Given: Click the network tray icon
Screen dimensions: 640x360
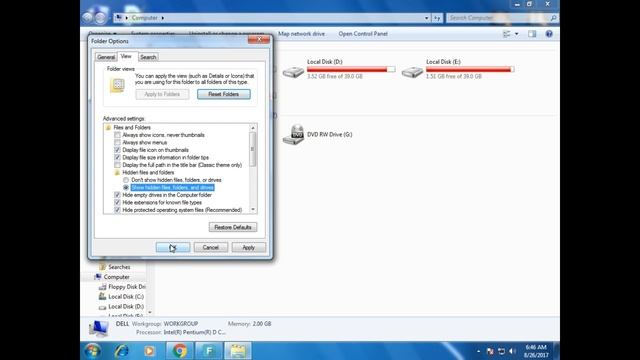Looking at the screenshot, I should [501, 351].
